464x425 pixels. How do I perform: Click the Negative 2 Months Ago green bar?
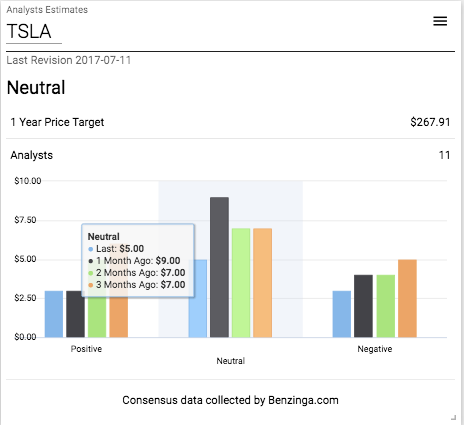click(x=386, y=306)
